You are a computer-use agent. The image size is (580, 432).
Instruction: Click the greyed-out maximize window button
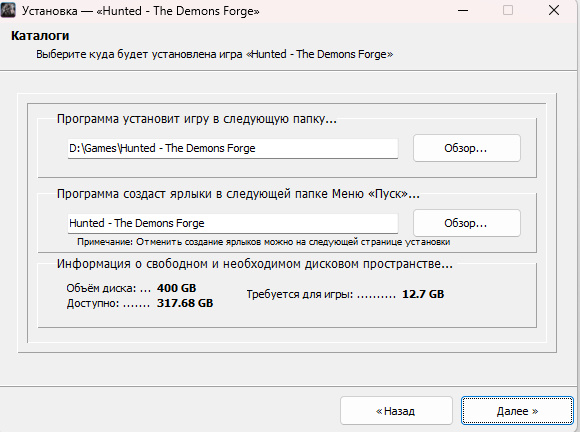[508, 10]
